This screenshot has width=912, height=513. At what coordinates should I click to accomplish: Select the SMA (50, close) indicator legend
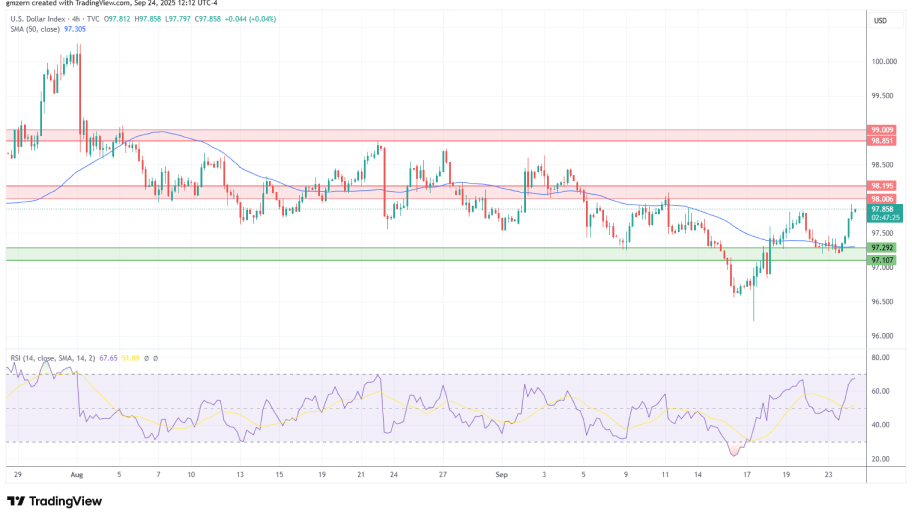tap(33, 31)
